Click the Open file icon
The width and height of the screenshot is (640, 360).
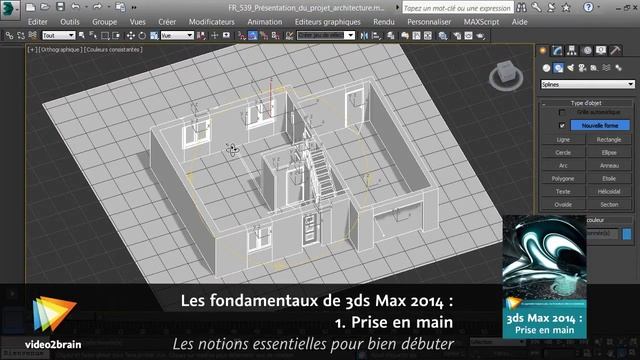pos(45,7)
